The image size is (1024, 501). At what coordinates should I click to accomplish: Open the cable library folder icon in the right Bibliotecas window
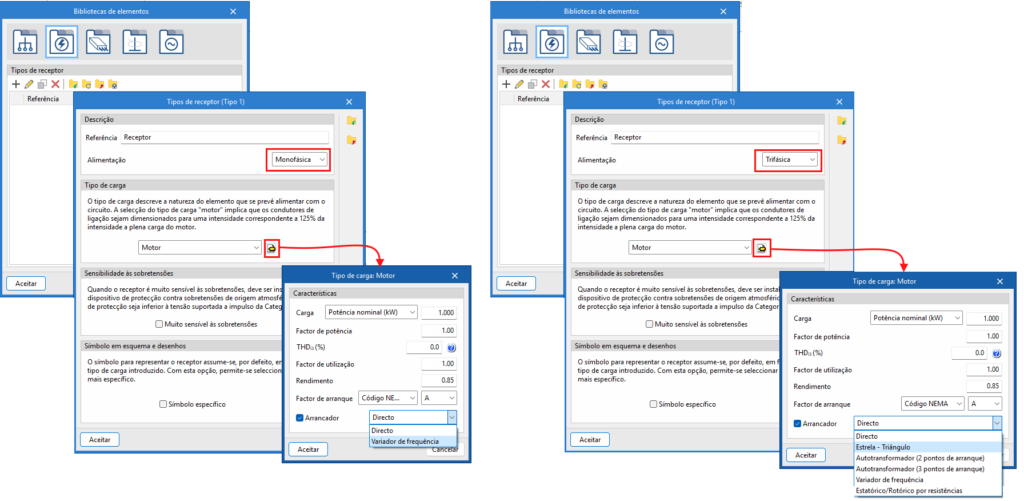(589, 42)
